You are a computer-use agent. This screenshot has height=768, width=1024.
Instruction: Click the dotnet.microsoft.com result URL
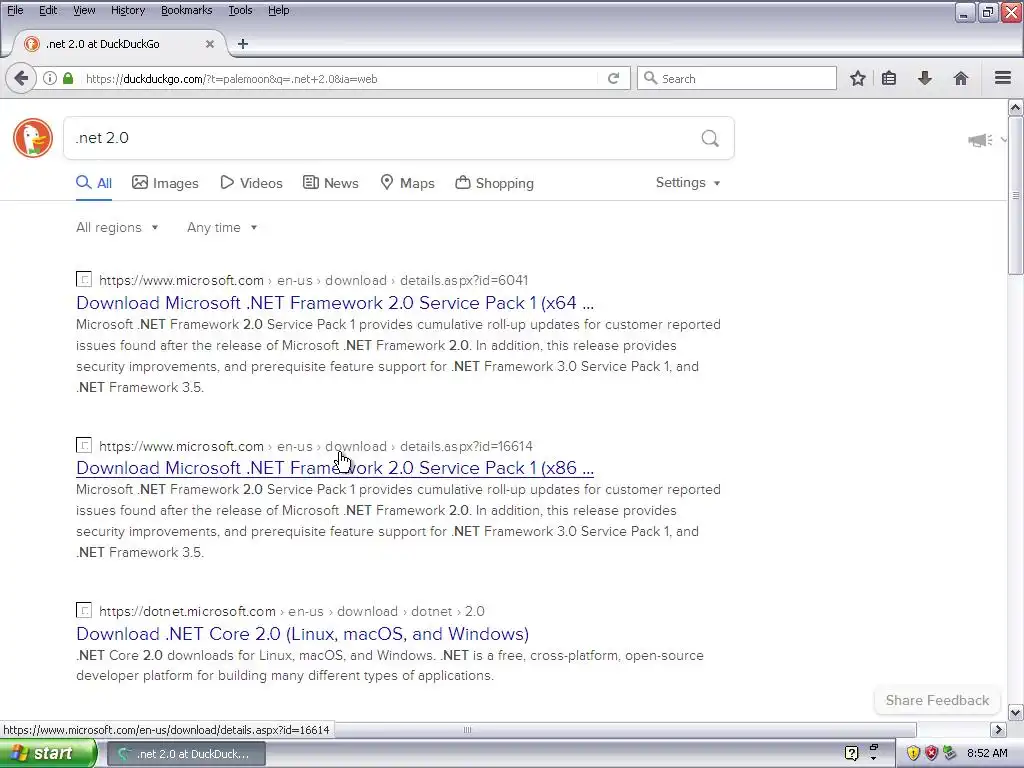[291, 611]
